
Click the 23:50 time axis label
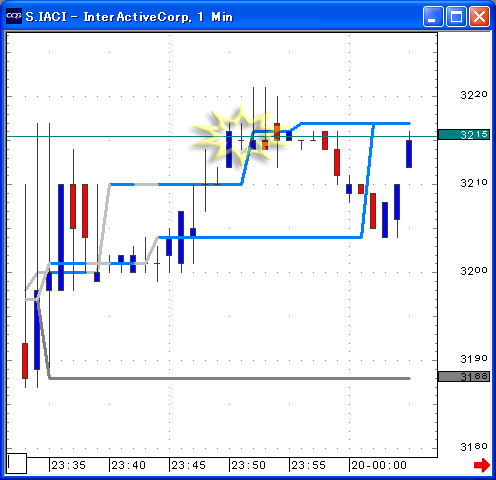pos(248,465)
